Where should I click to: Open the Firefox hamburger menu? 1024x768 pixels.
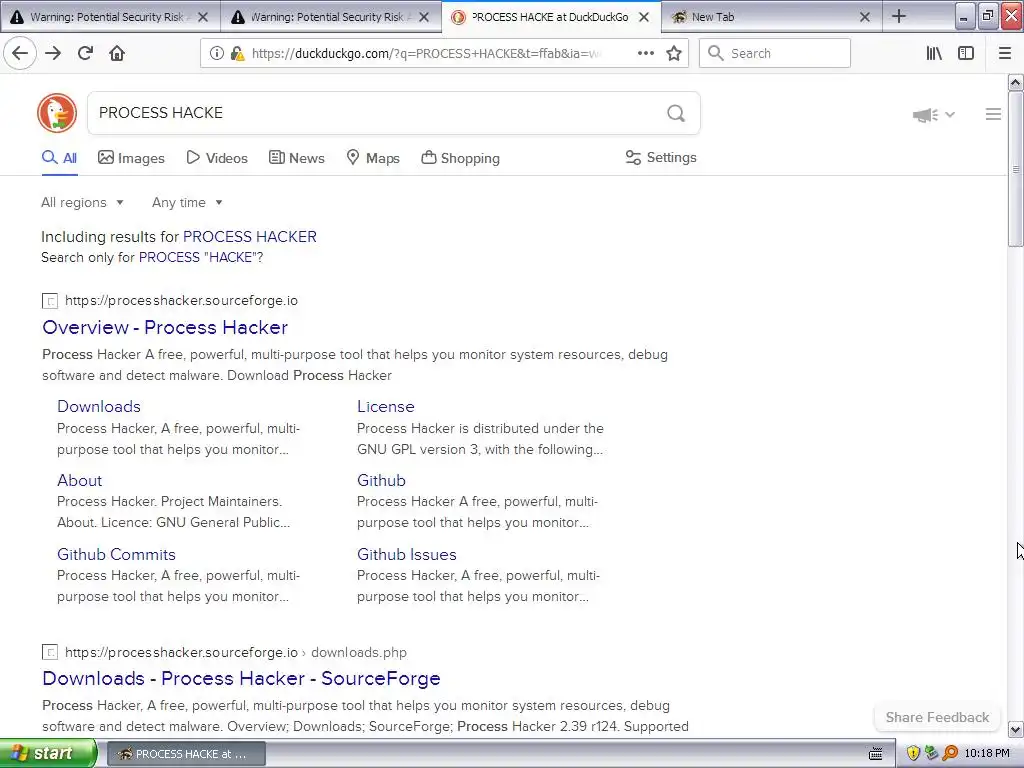(x=1005, y=54)
